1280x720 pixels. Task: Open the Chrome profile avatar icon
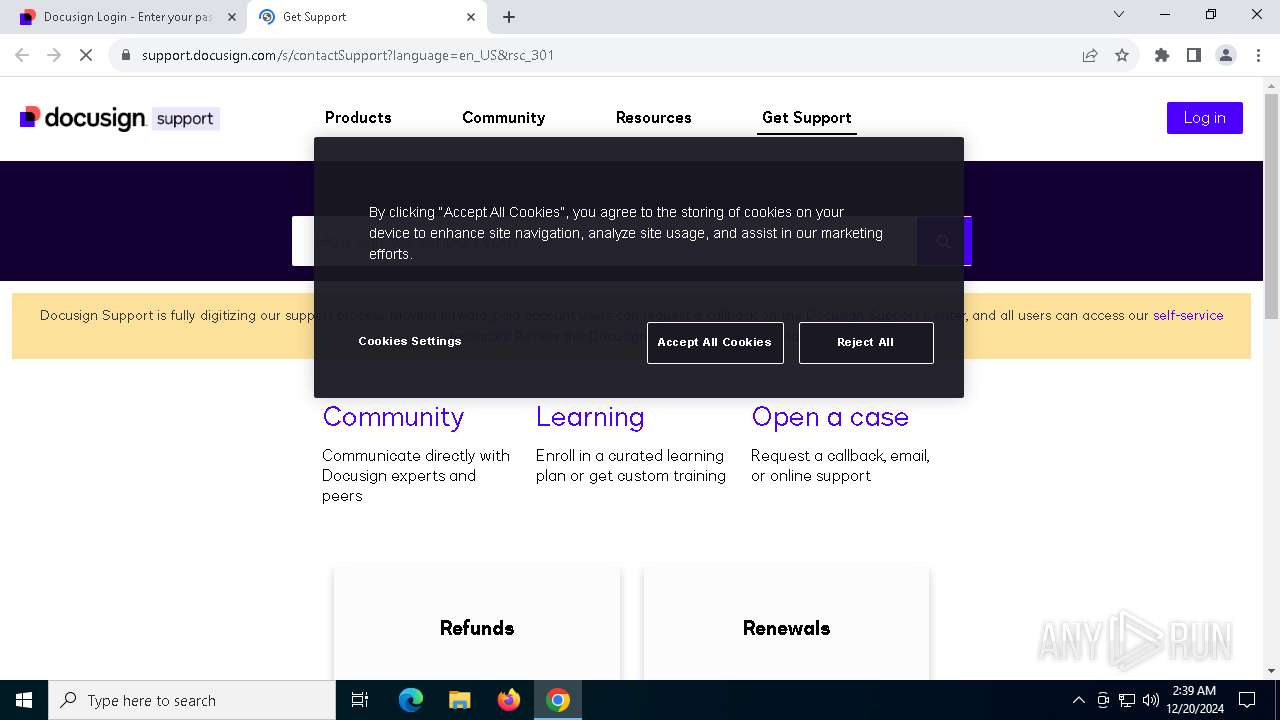pos(1226,55)
